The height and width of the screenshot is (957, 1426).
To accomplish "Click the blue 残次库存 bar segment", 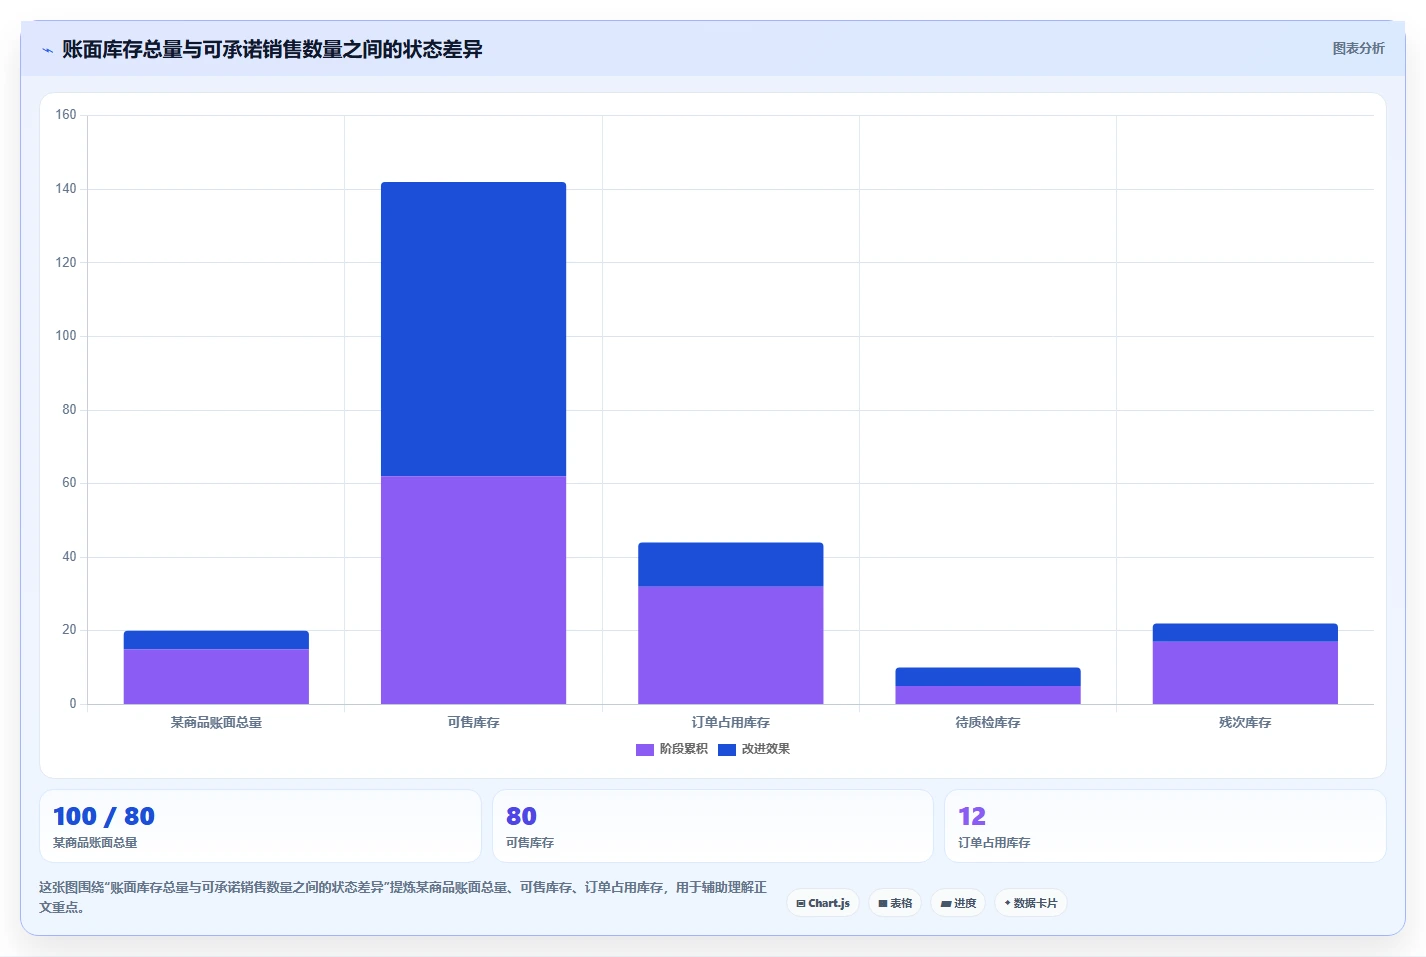I will pos(1245,632).
